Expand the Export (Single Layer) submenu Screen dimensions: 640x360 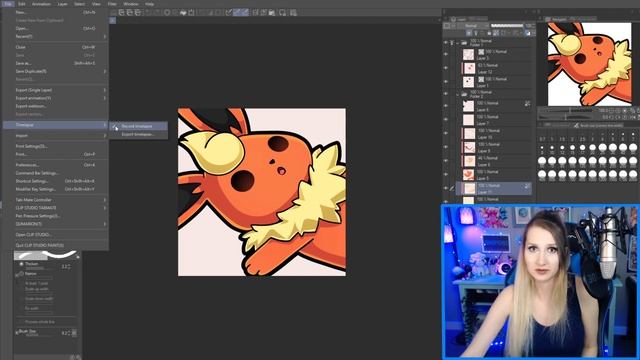pos(56,90)
